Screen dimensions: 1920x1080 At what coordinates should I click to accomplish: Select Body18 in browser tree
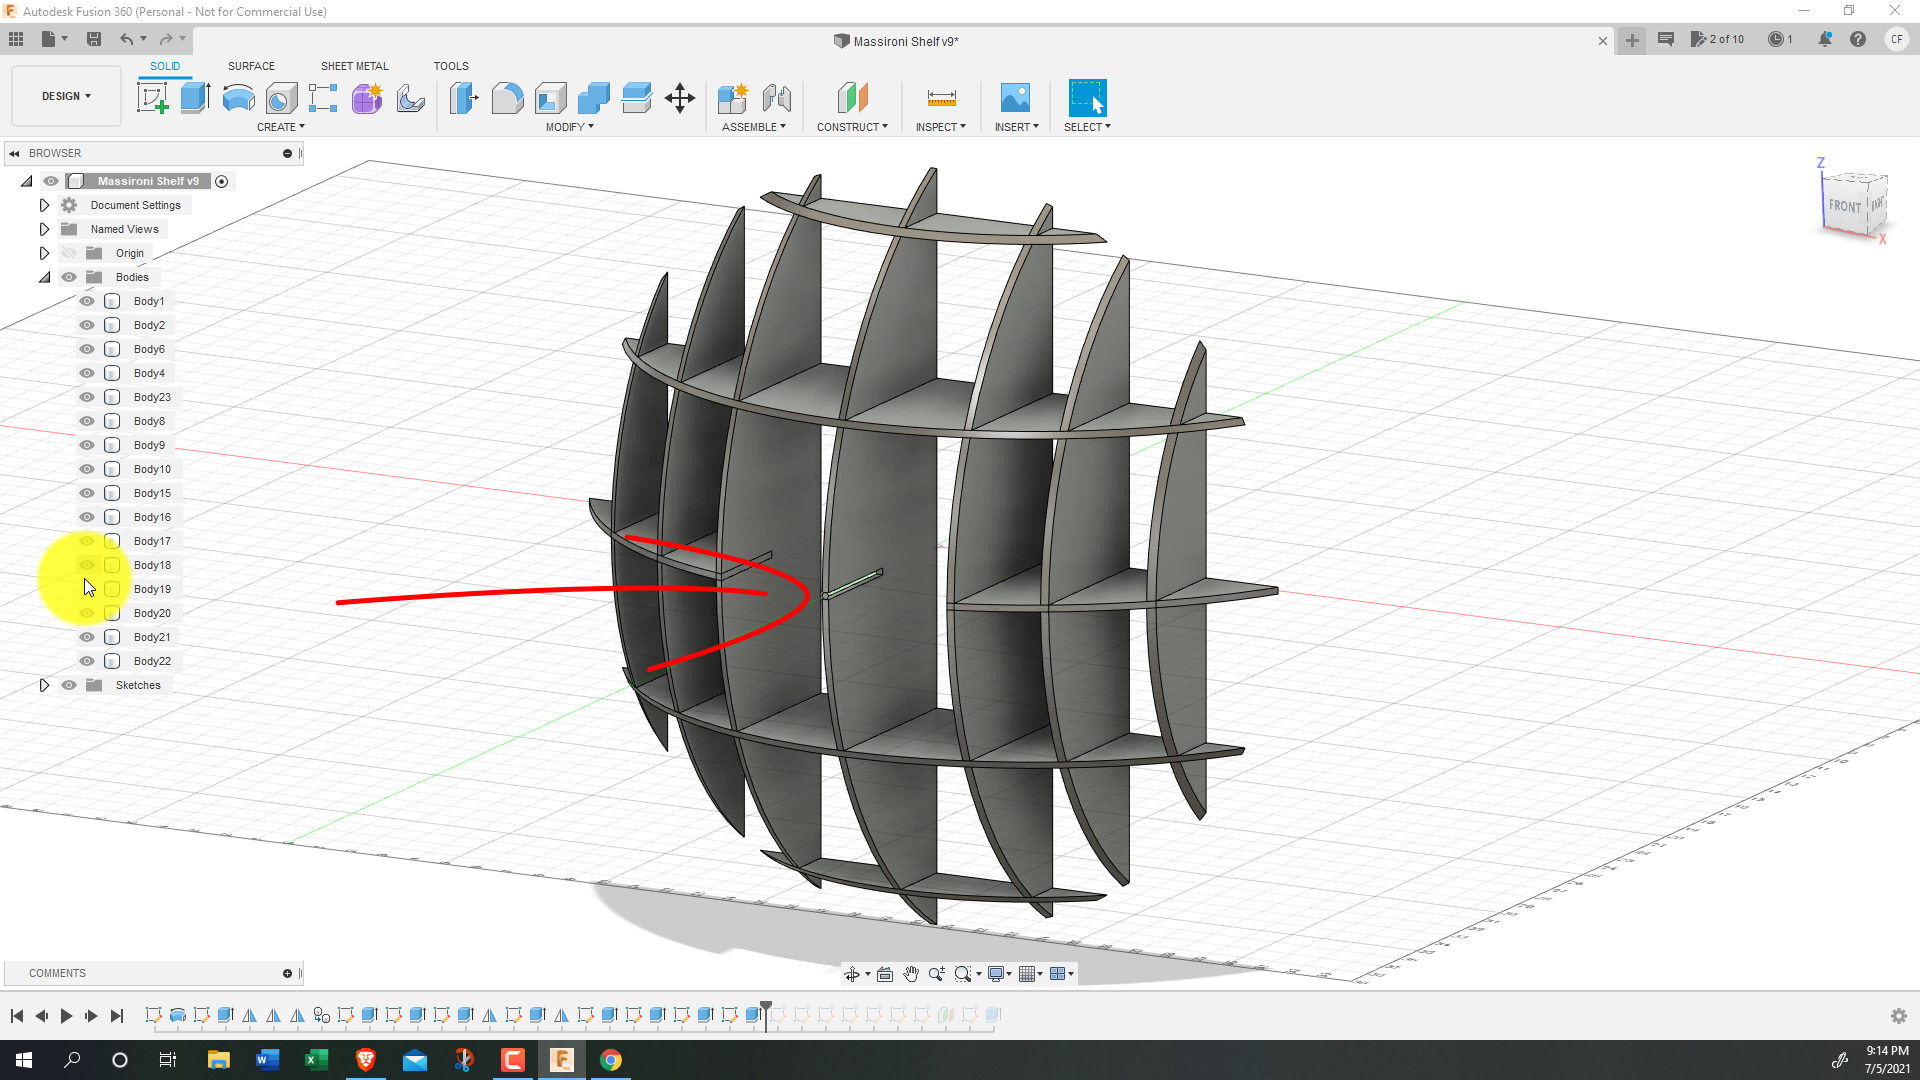[x=152, y=564]
